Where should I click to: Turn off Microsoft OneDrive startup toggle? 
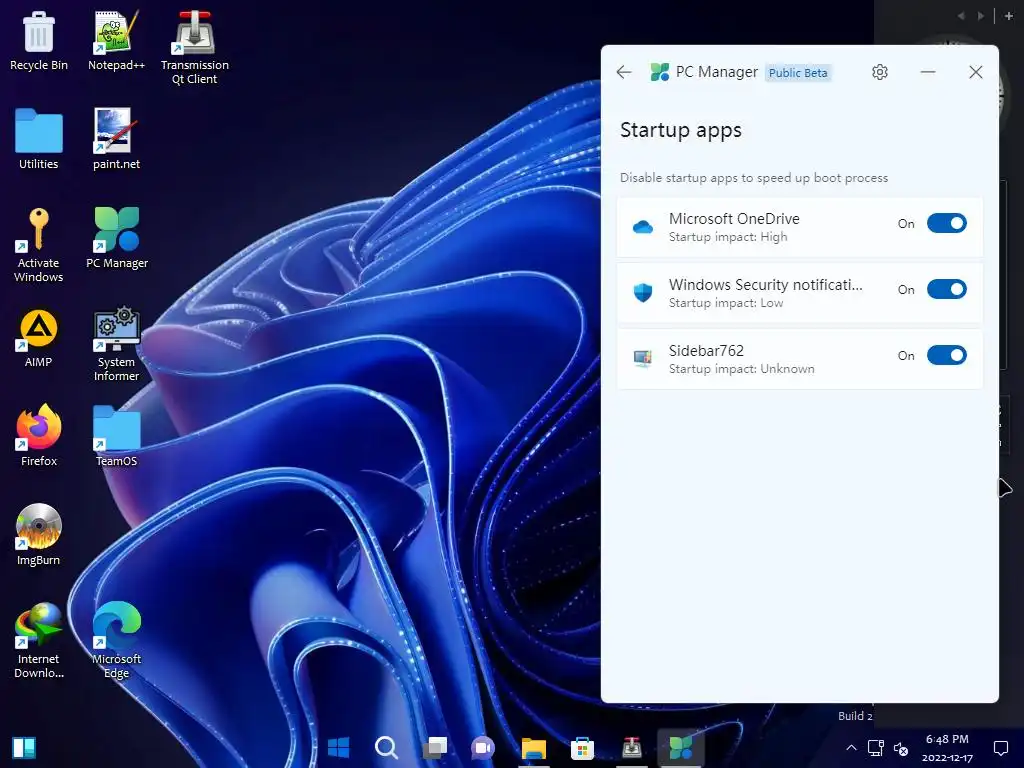[x=946, y=223]
